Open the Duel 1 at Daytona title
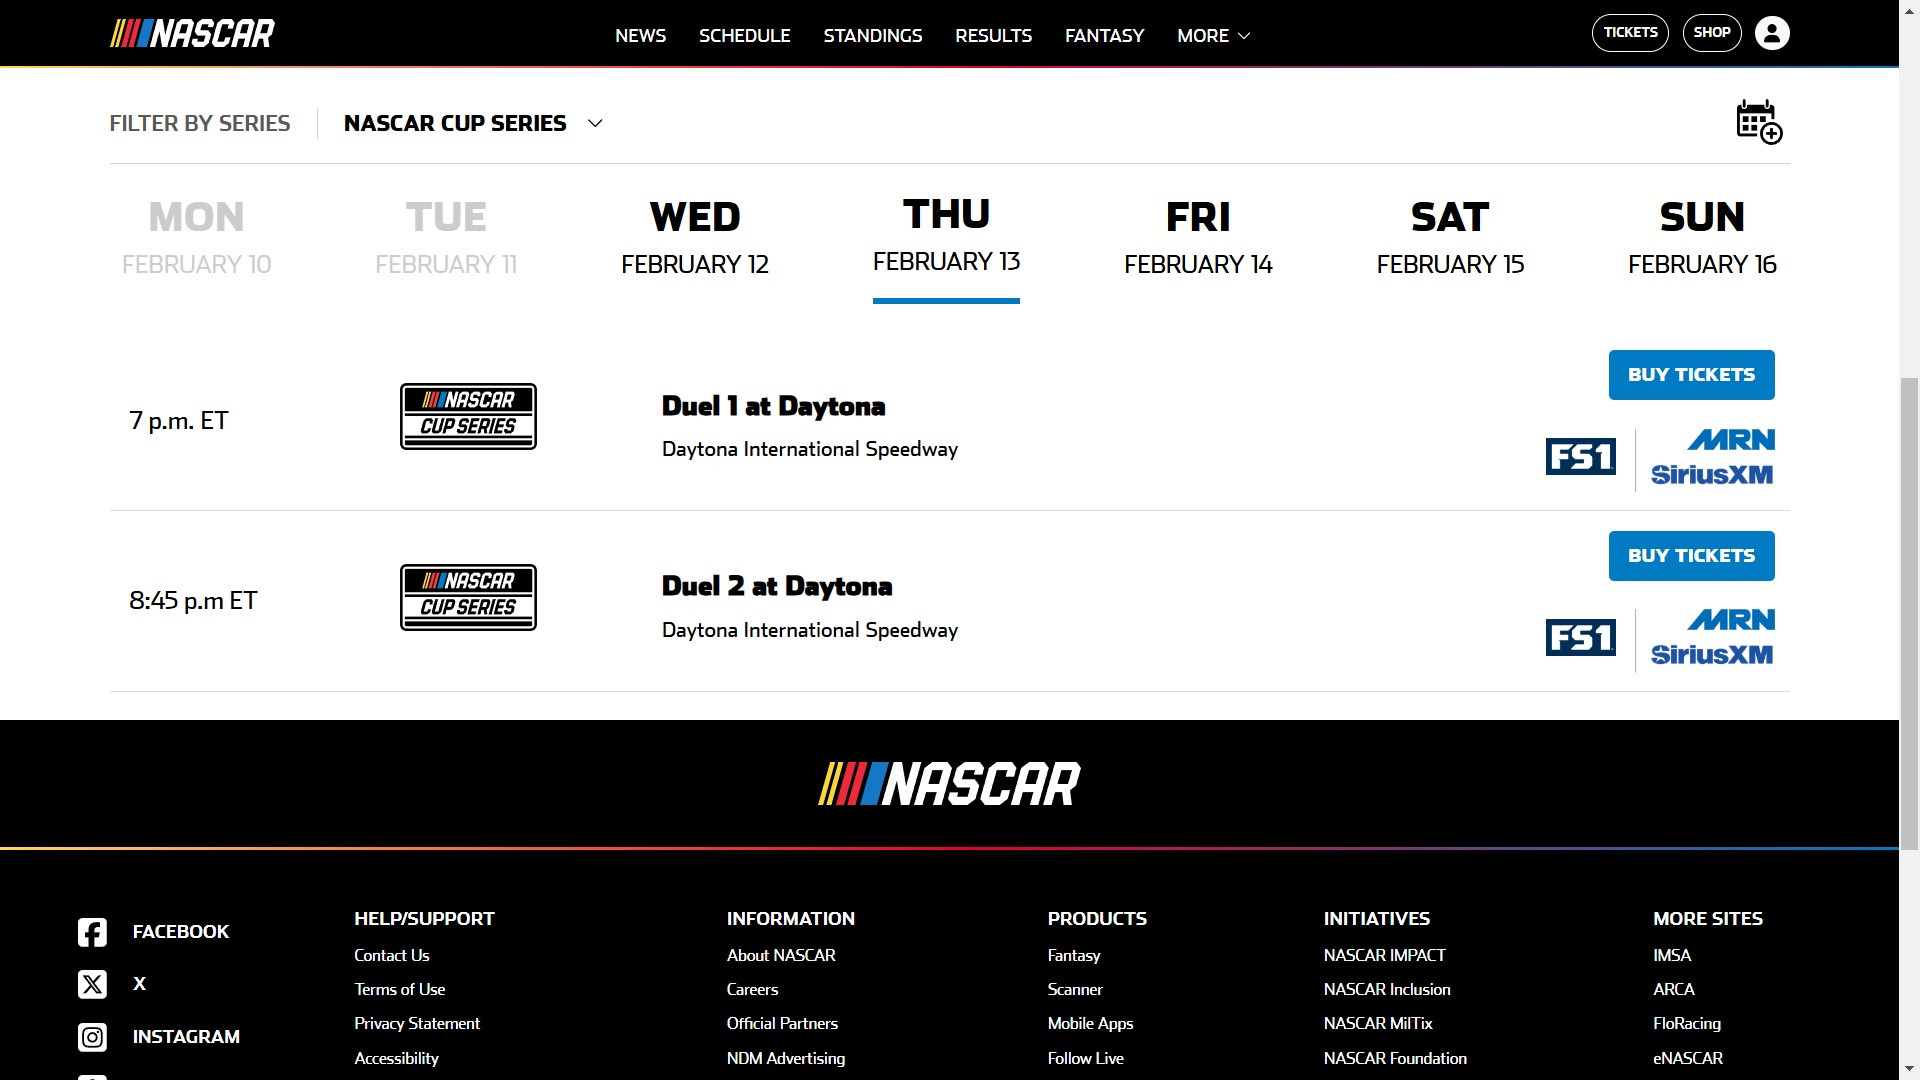Image resolution: width=1920 pixels, height=1080 pixels. coord(773,406)
